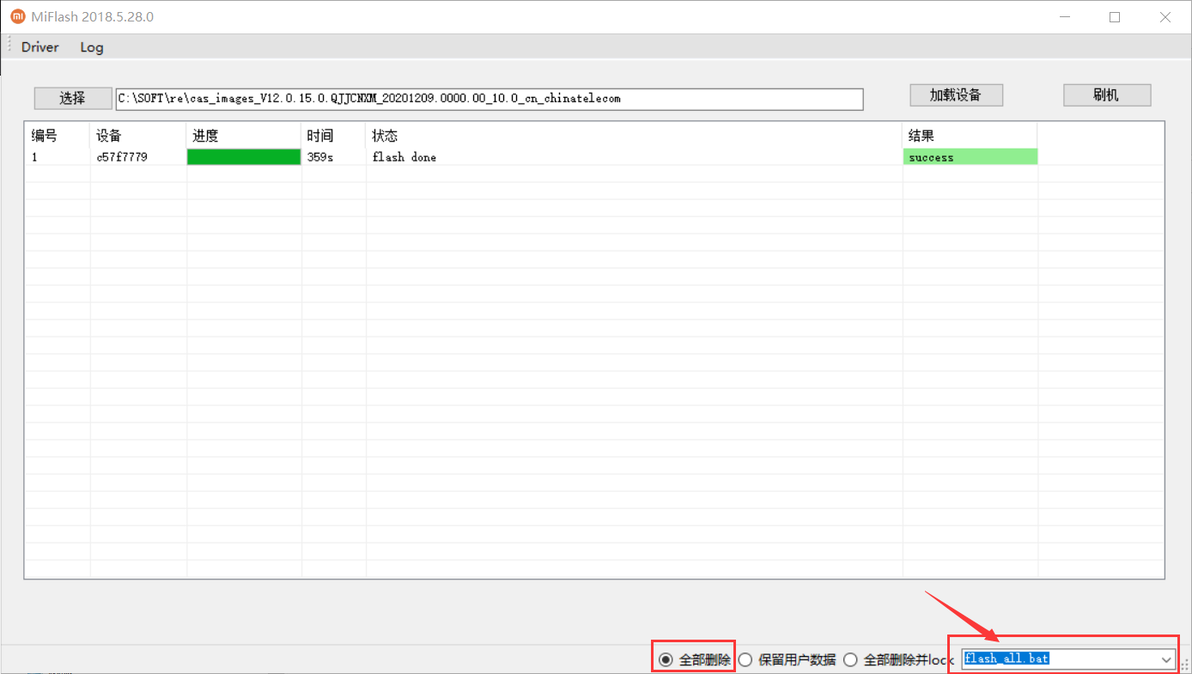
Task: Click the green success result cell
Action: pos(970,157)
